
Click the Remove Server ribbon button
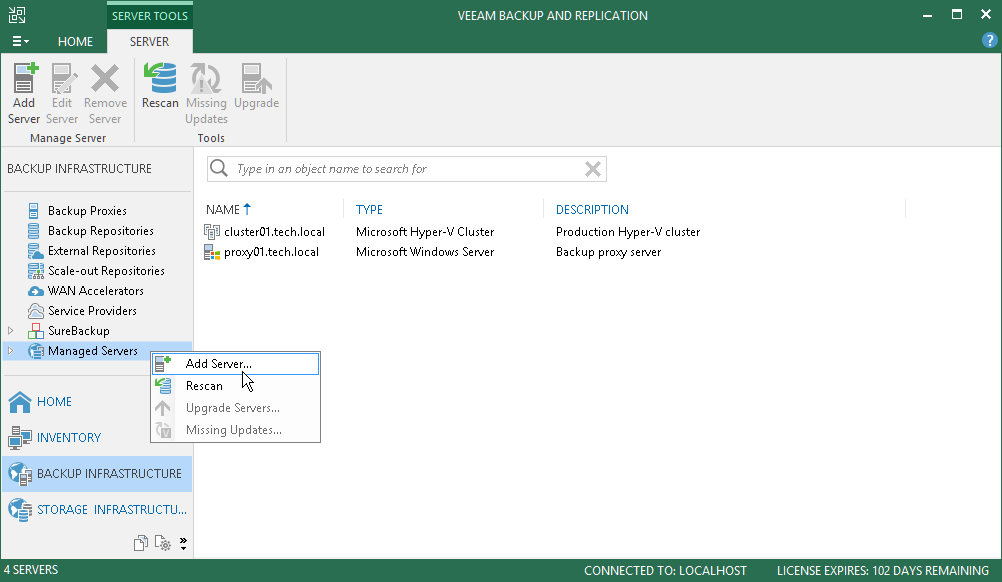pos(105,93)
